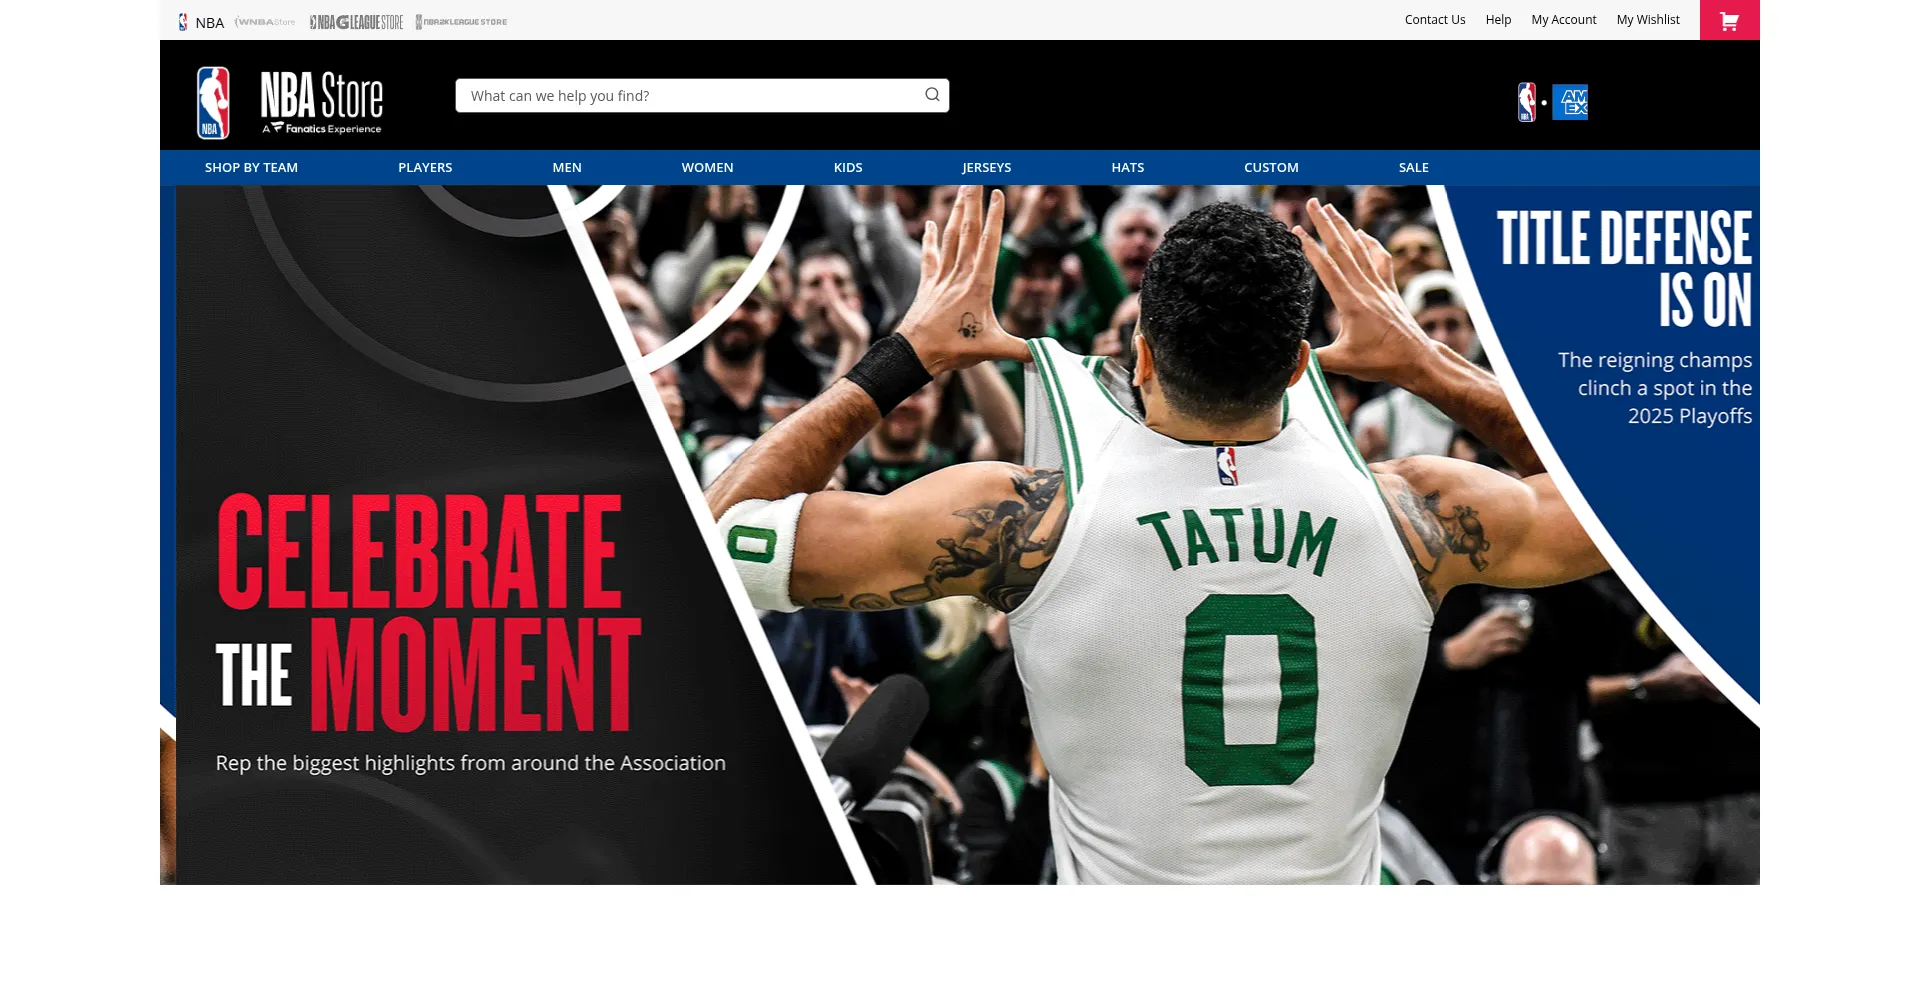The width and height of the screenshot is (1920, 993).
Task: Open the Women category menu
Action: pyautogui.click(x=707, y=168)
